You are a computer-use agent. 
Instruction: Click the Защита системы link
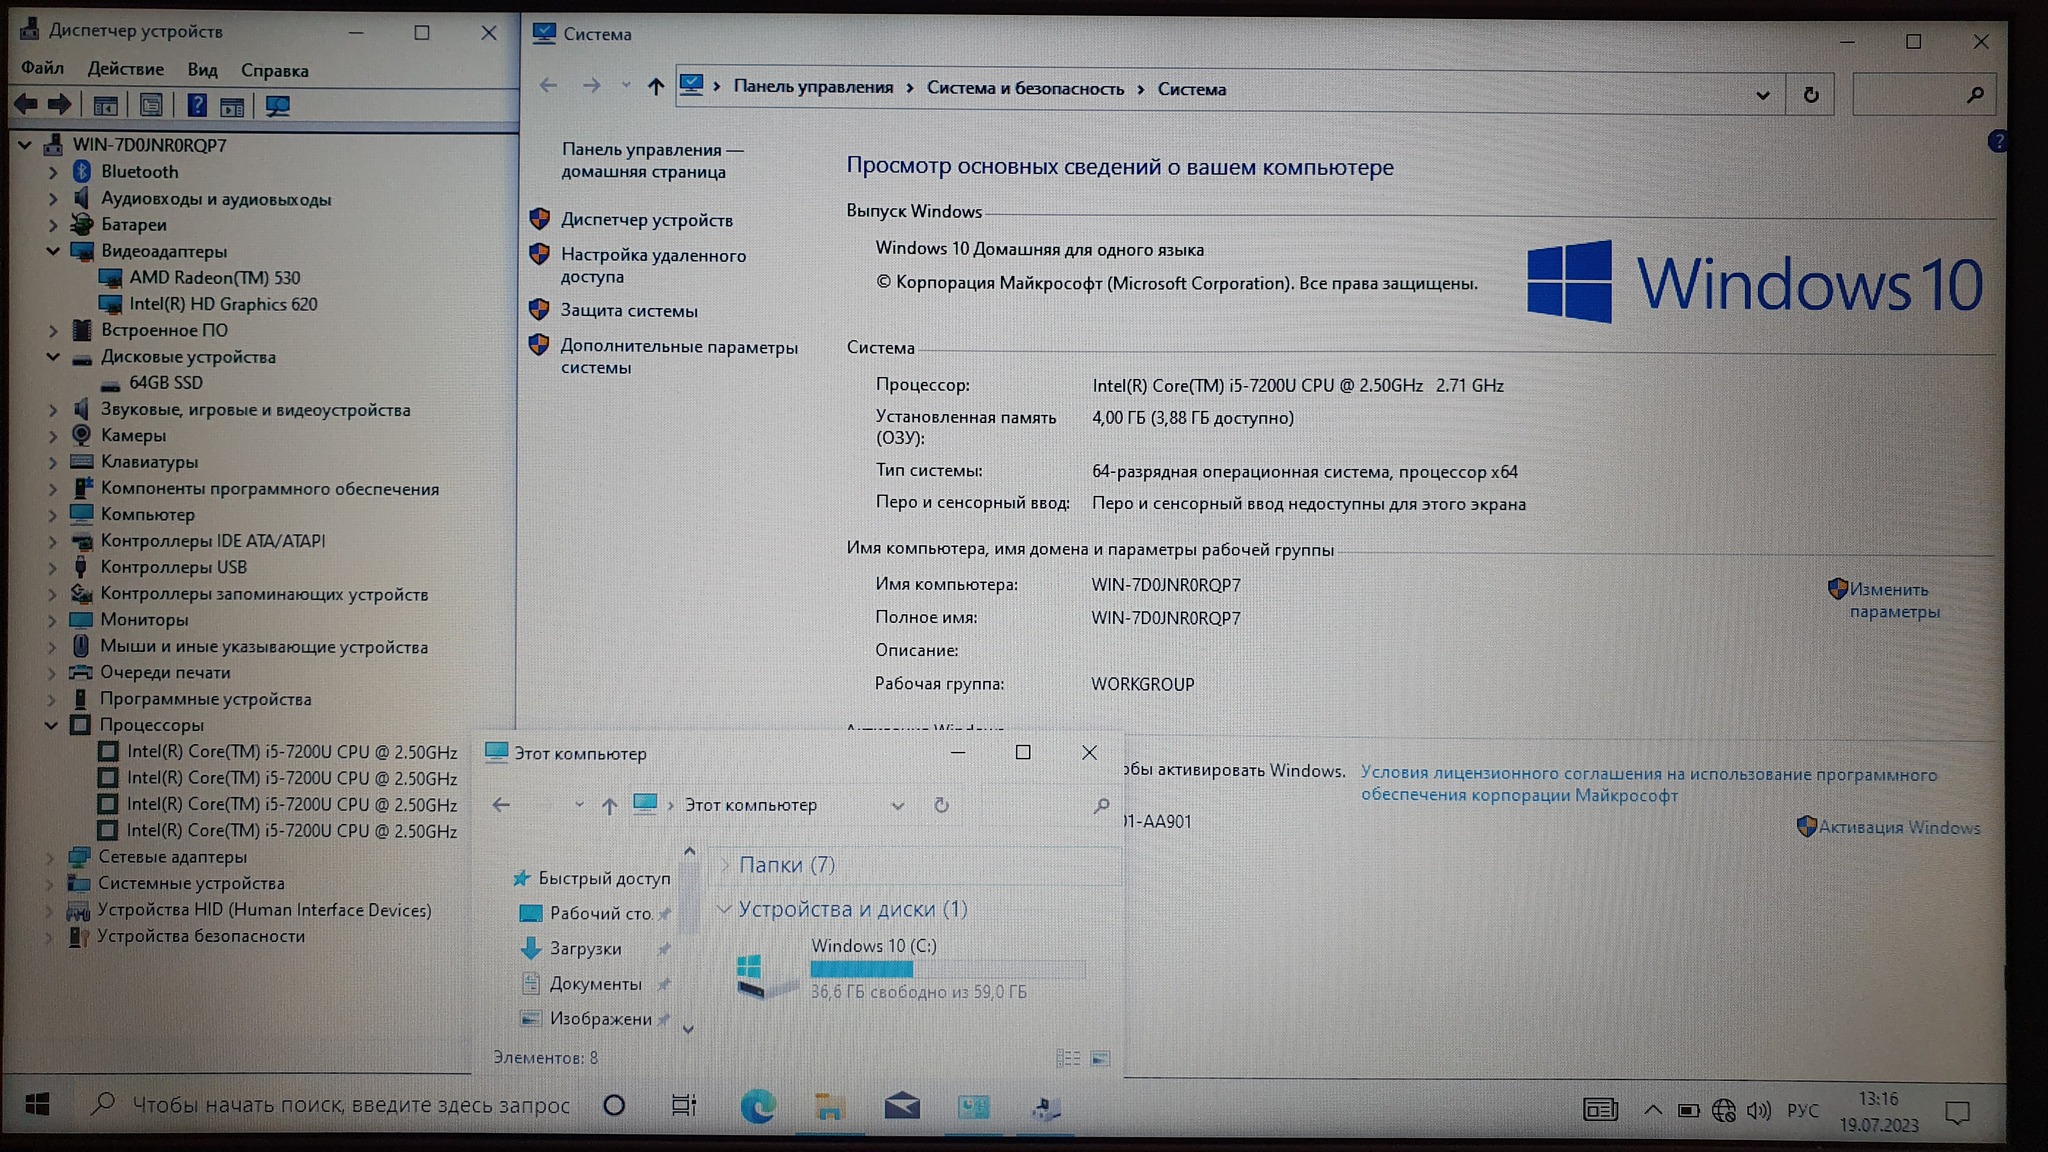coord(628,311)
